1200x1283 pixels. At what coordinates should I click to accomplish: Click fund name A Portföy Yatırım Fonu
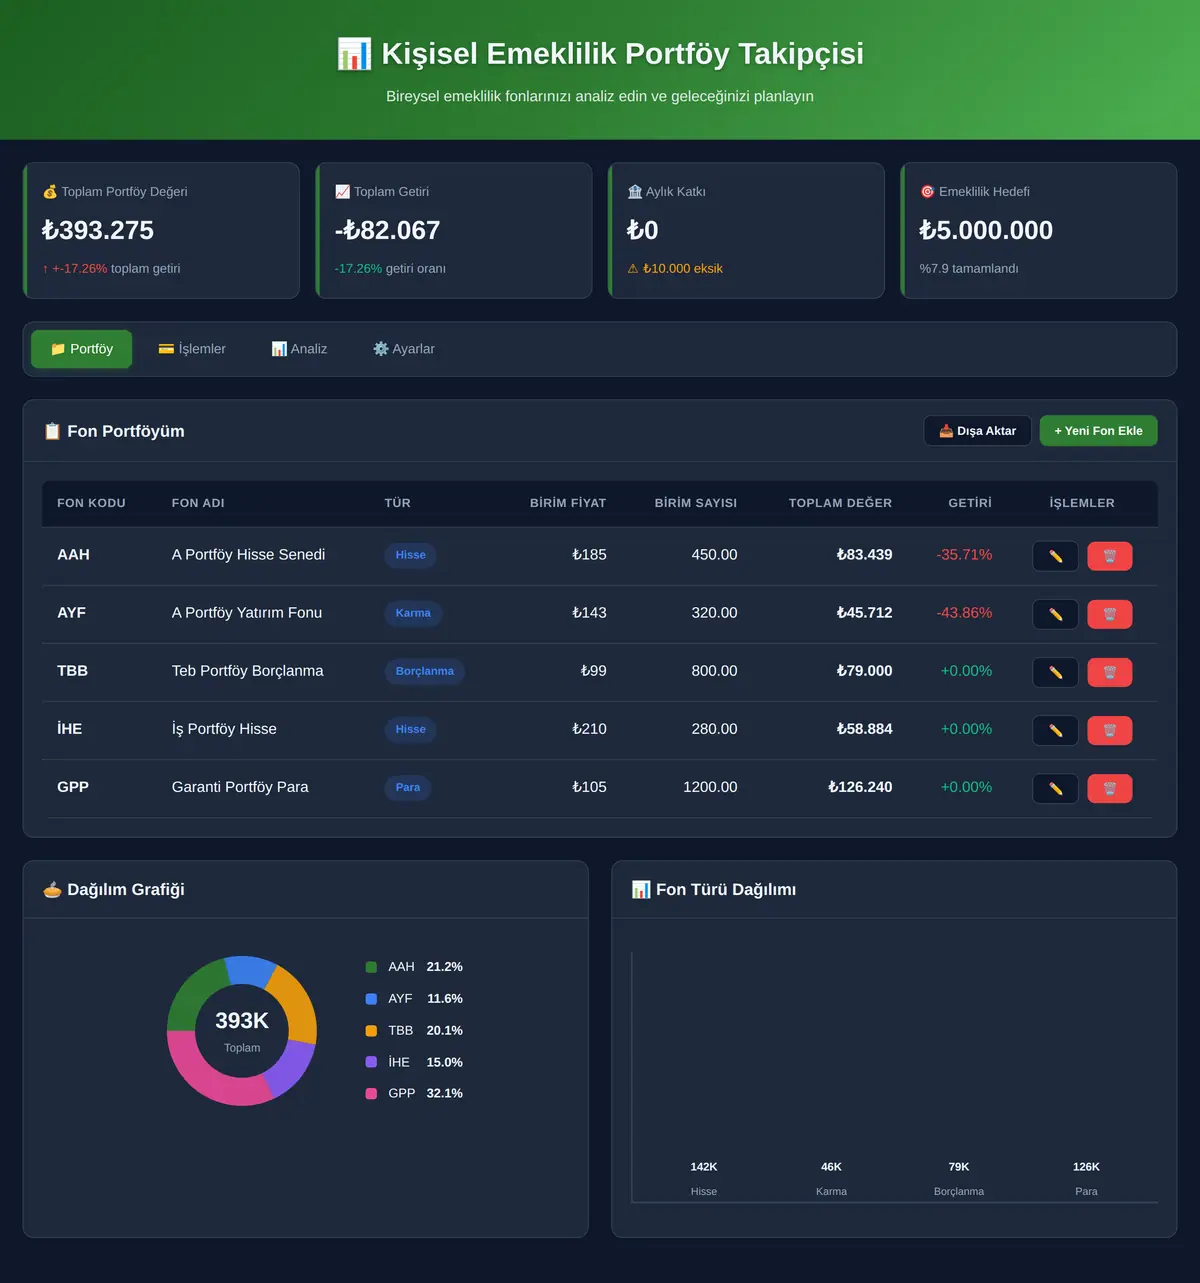247,613
